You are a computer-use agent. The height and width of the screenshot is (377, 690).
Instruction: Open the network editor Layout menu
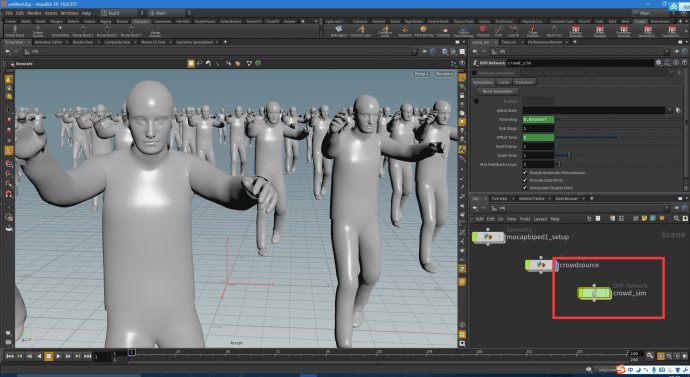540,219
